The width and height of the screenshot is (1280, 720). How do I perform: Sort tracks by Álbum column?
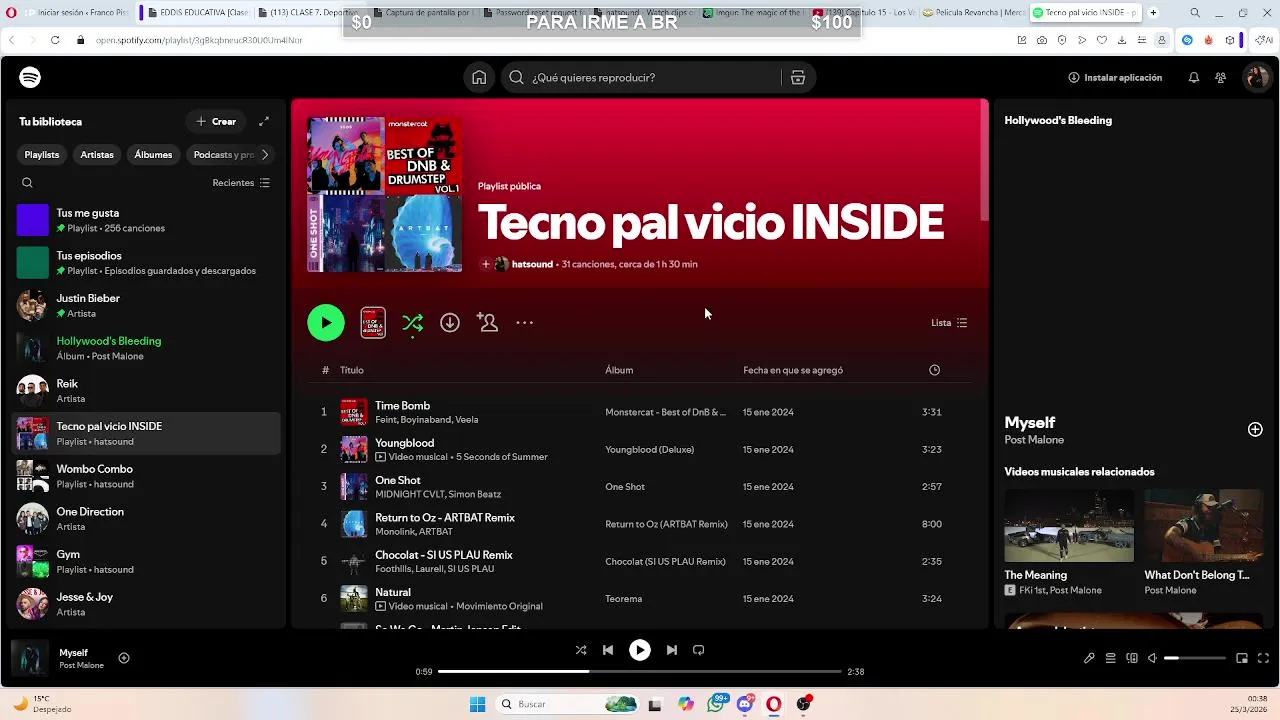click(619, 370)
